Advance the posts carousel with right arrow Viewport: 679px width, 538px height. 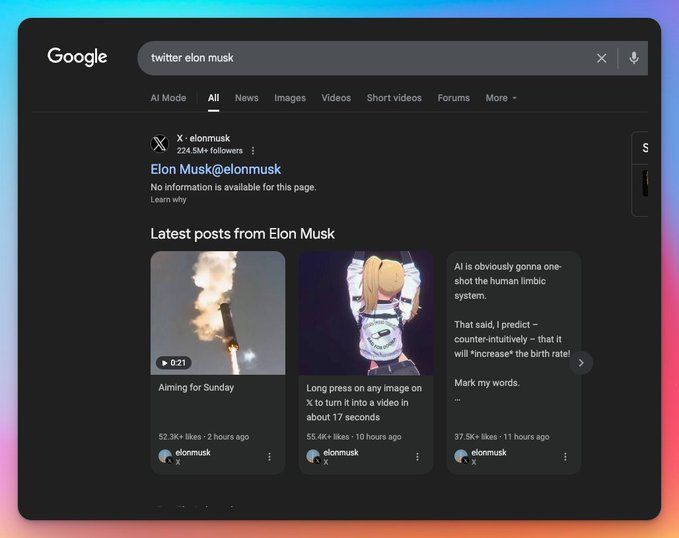(x=581, y=363)
